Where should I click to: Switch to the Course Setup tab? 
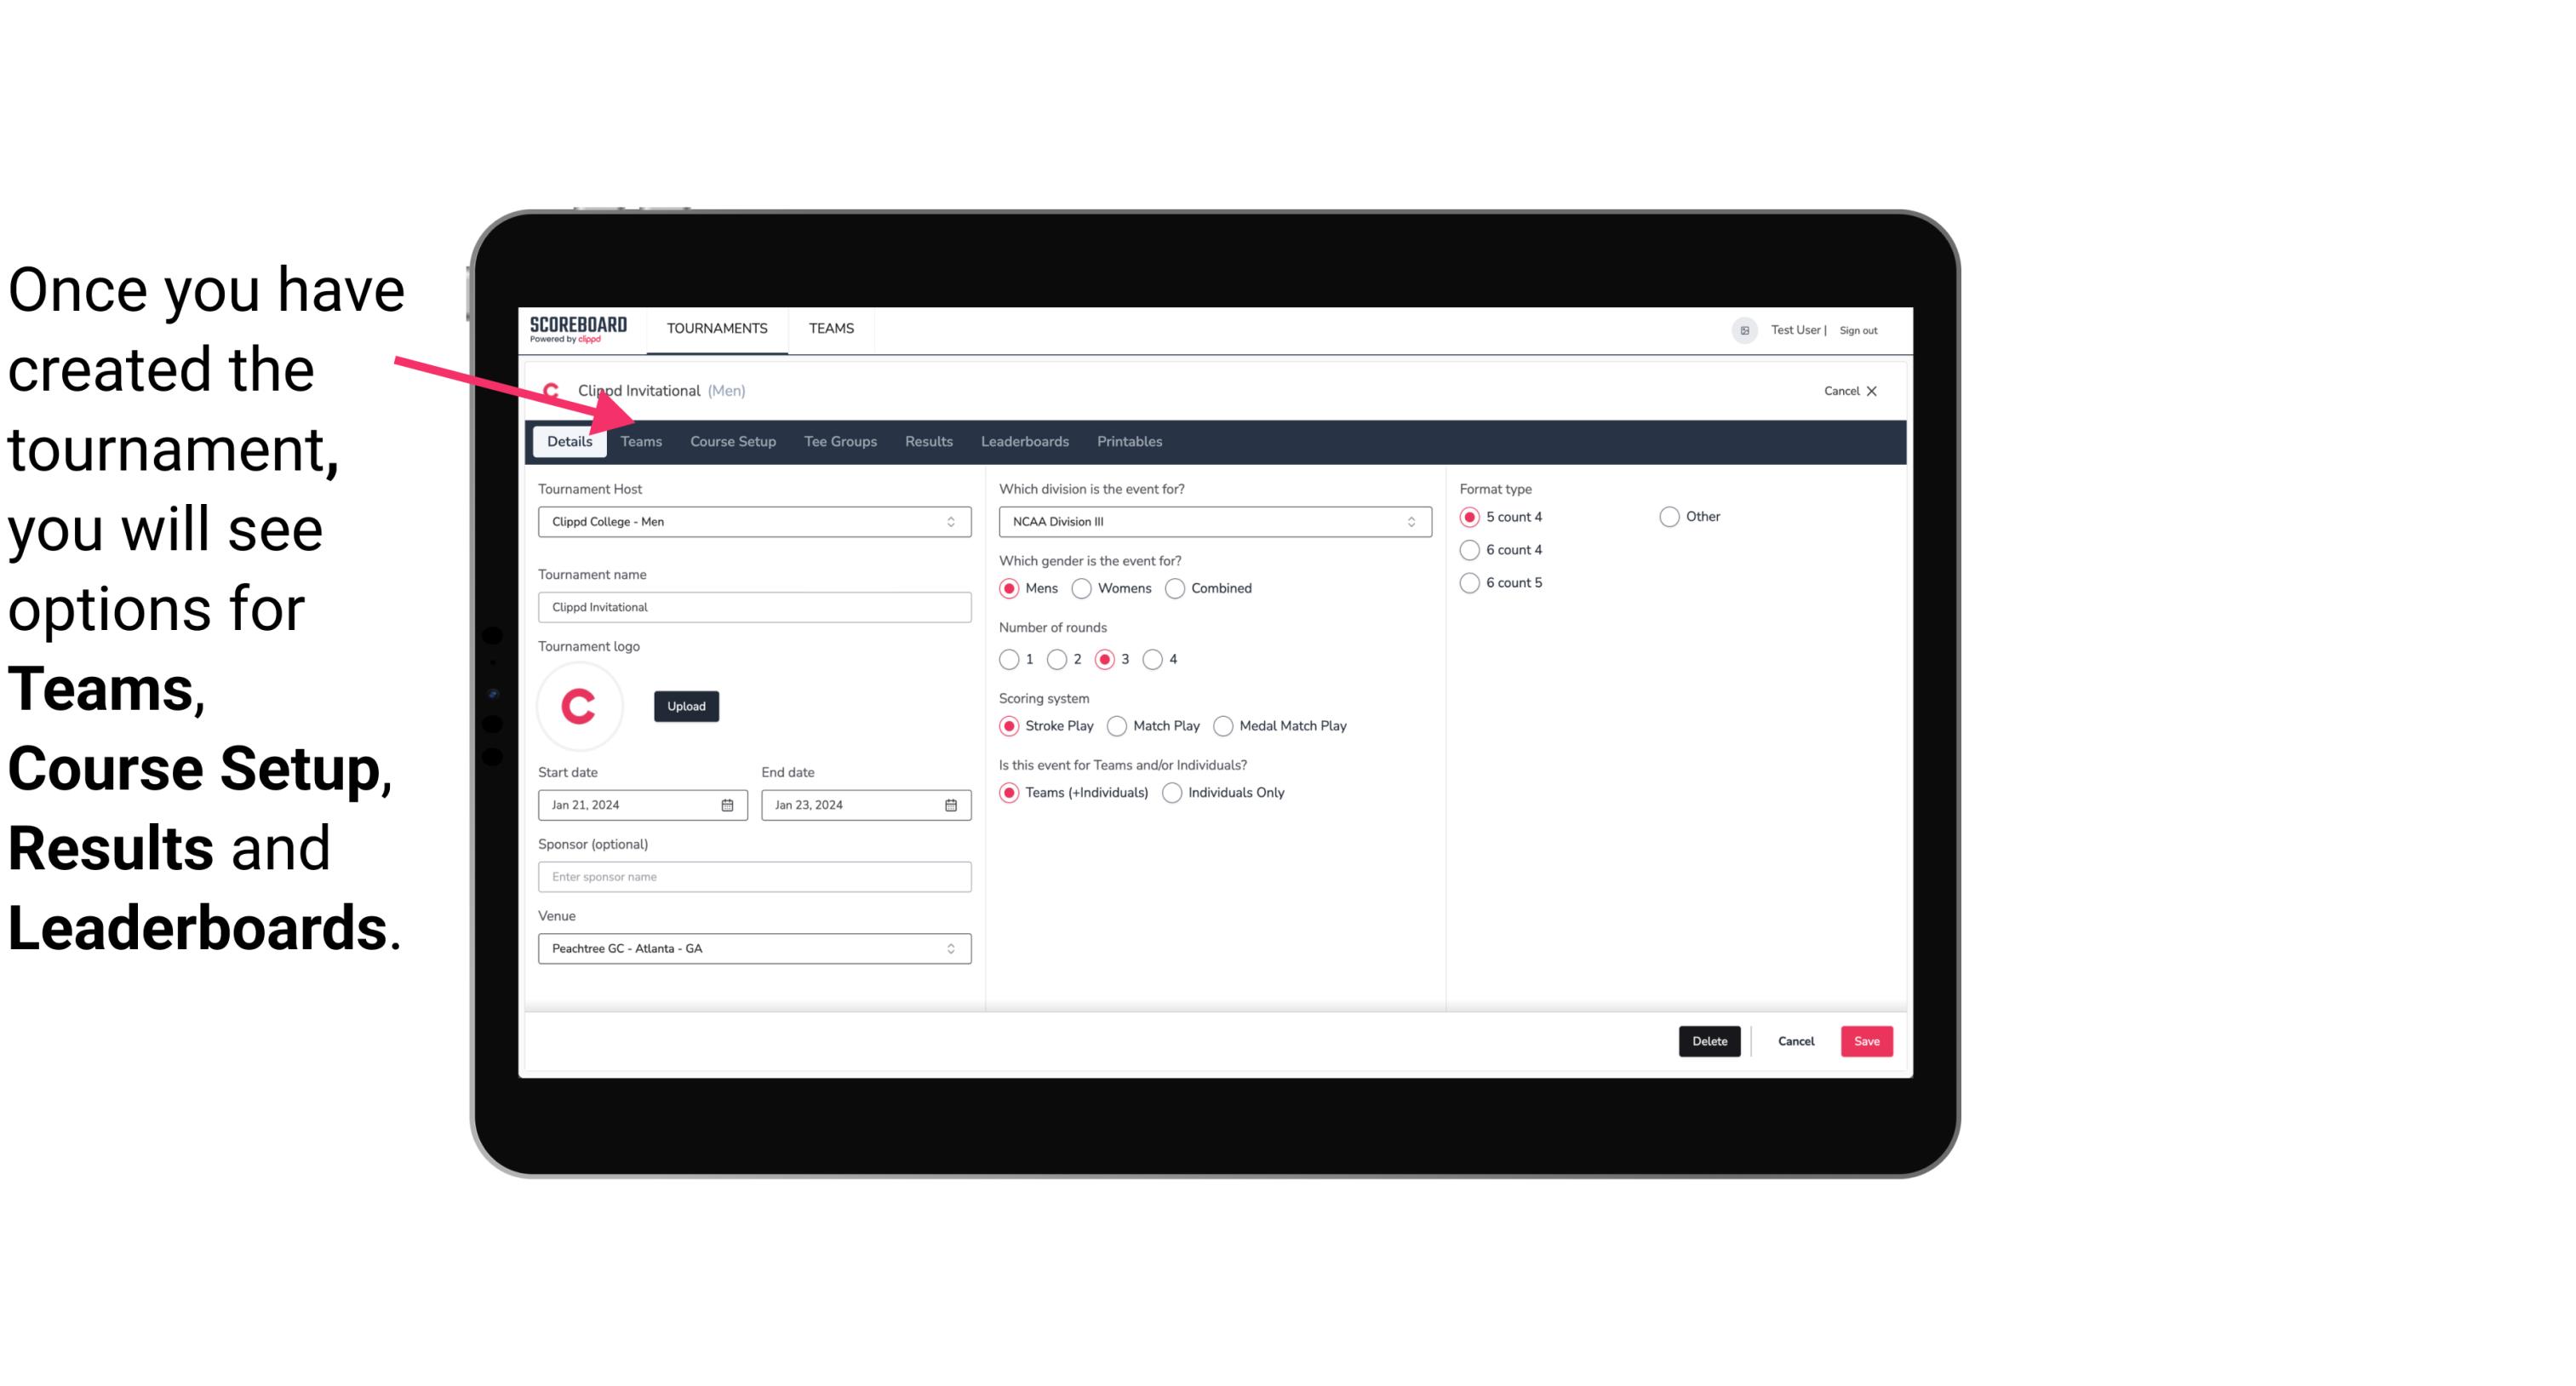[730, 440]
